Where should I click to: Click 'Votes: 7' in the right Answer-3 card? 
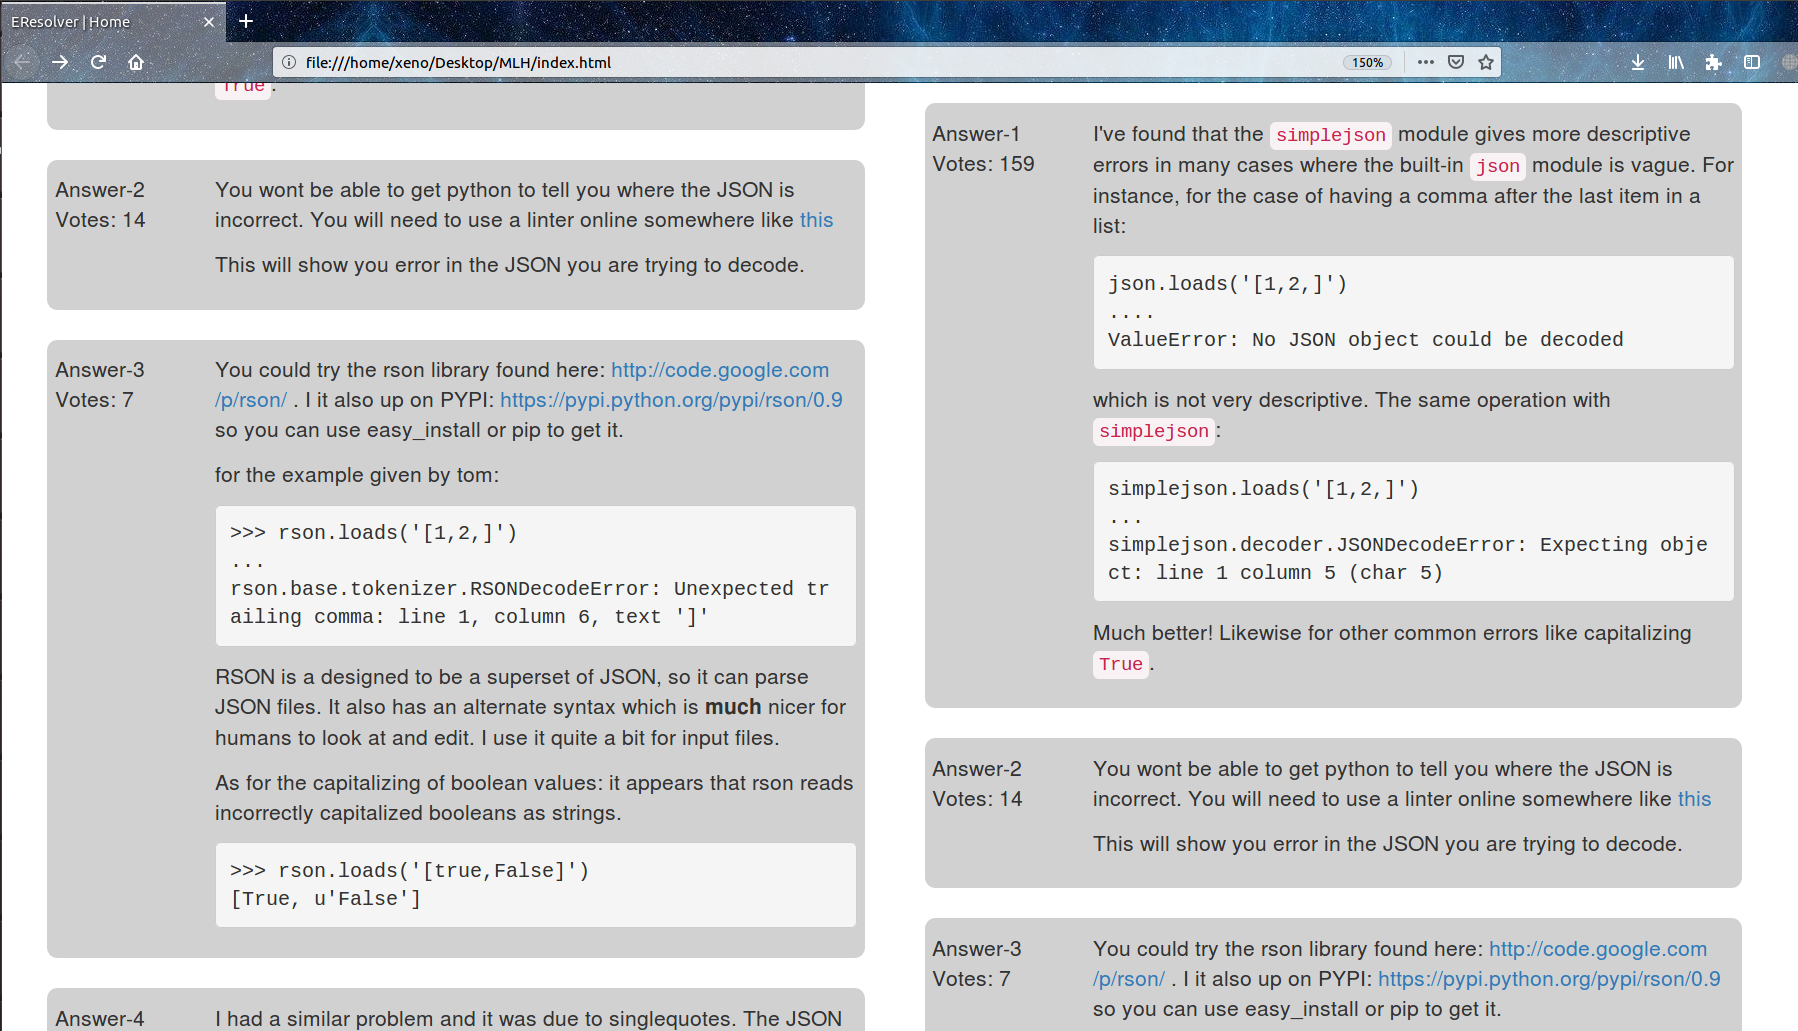click(x=971, y=979)
